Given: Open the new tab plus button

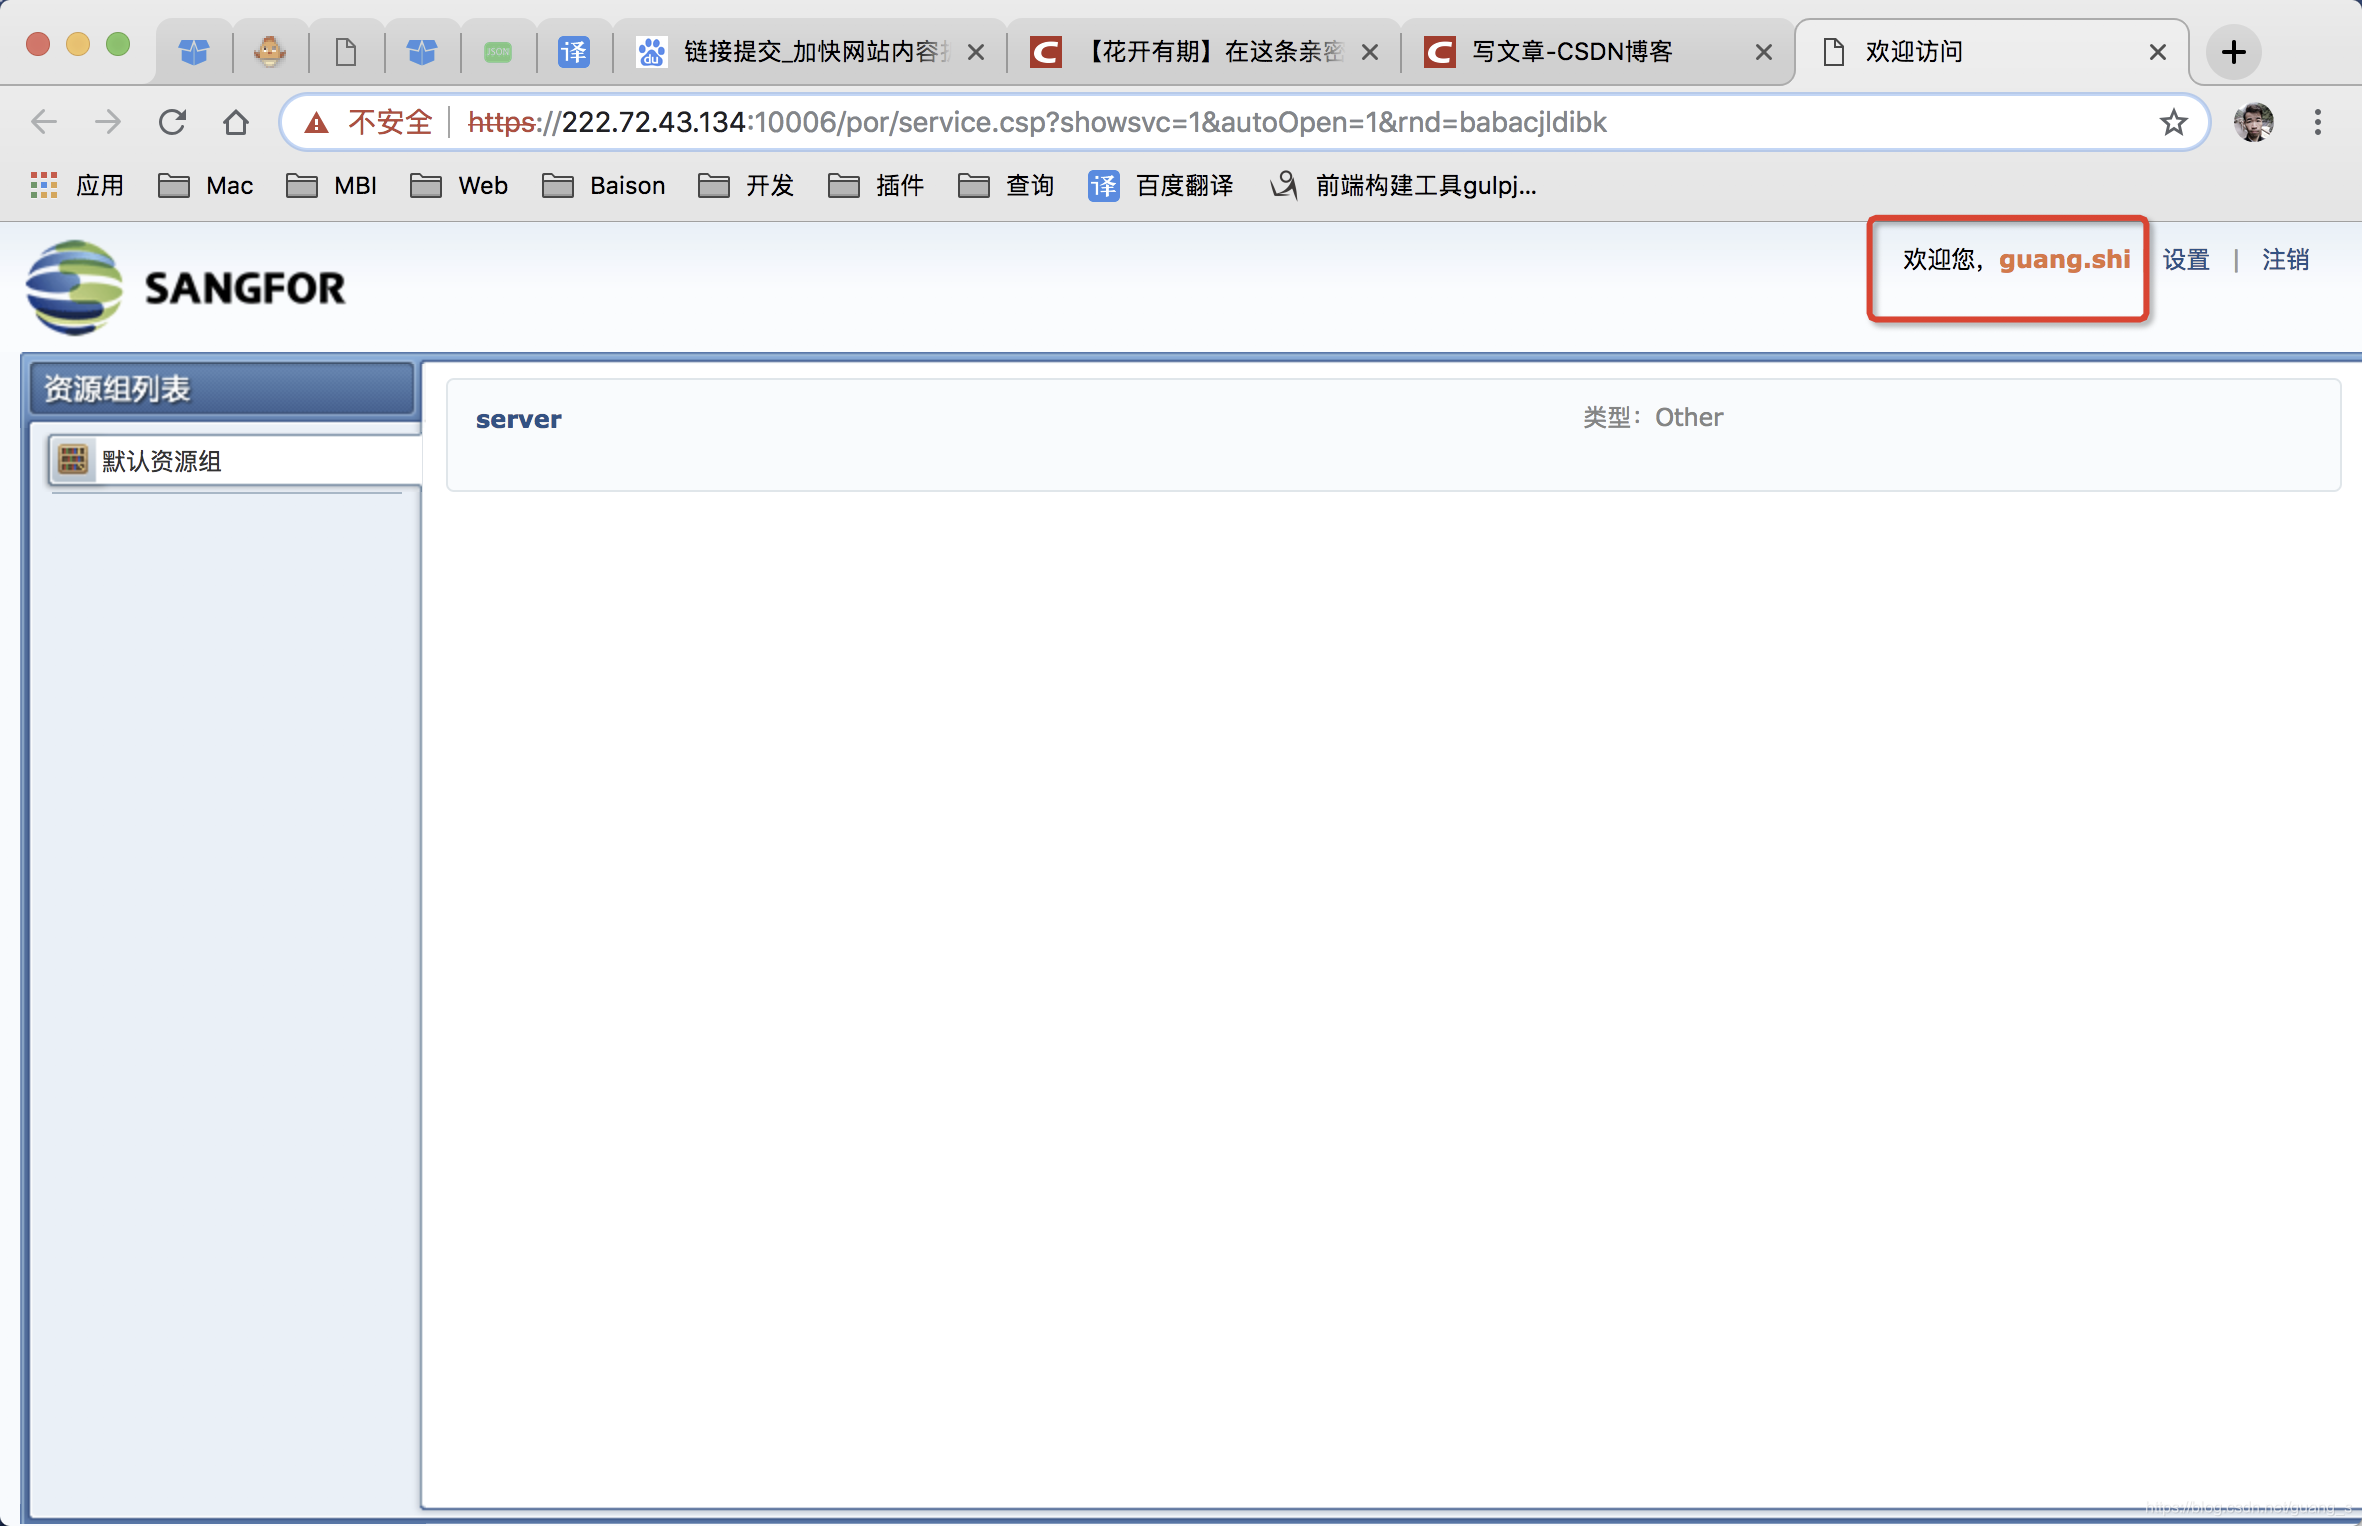Looking at the screenshot, I should tap(2233, 52).
